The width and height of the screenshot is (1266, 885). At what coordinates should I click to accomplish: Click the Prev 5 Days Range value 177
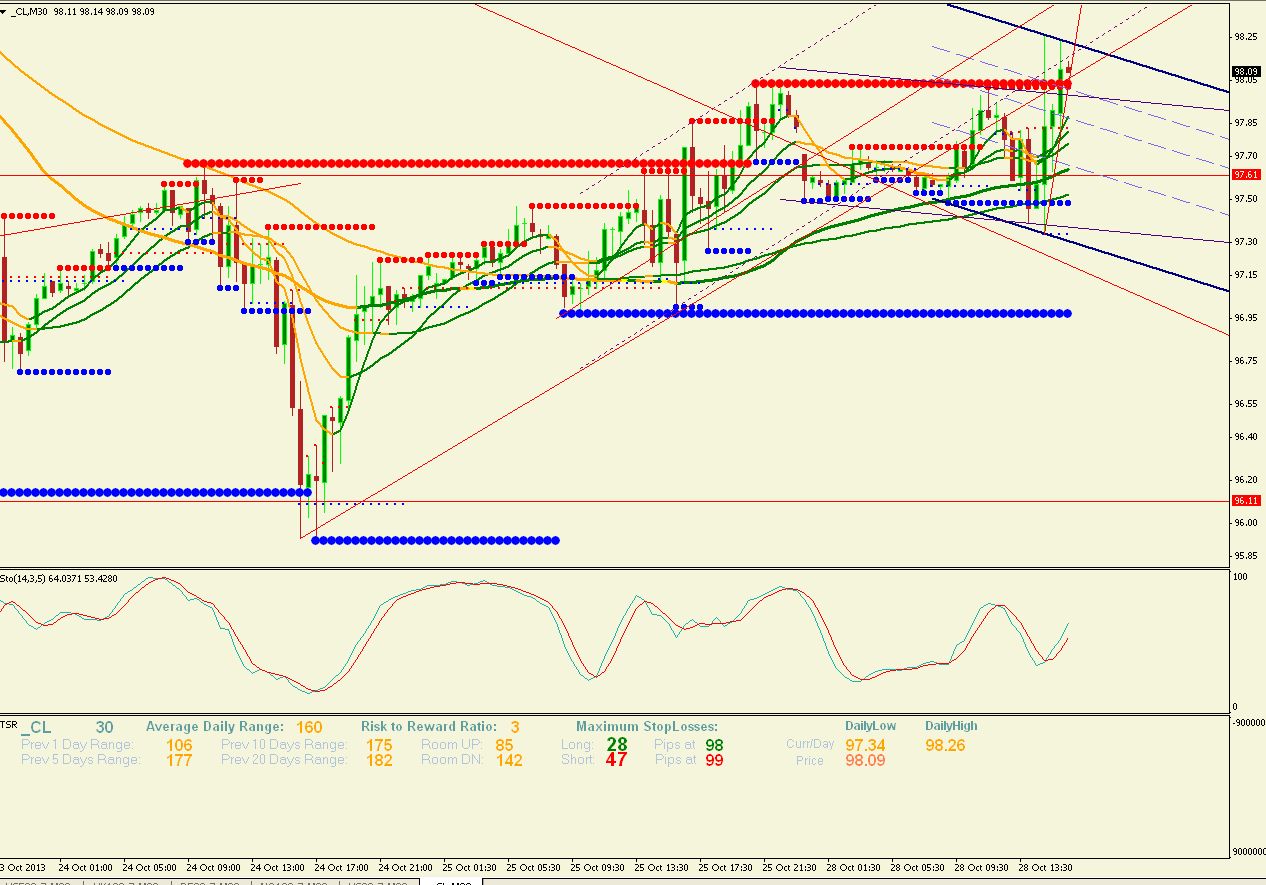click(180, 760)
